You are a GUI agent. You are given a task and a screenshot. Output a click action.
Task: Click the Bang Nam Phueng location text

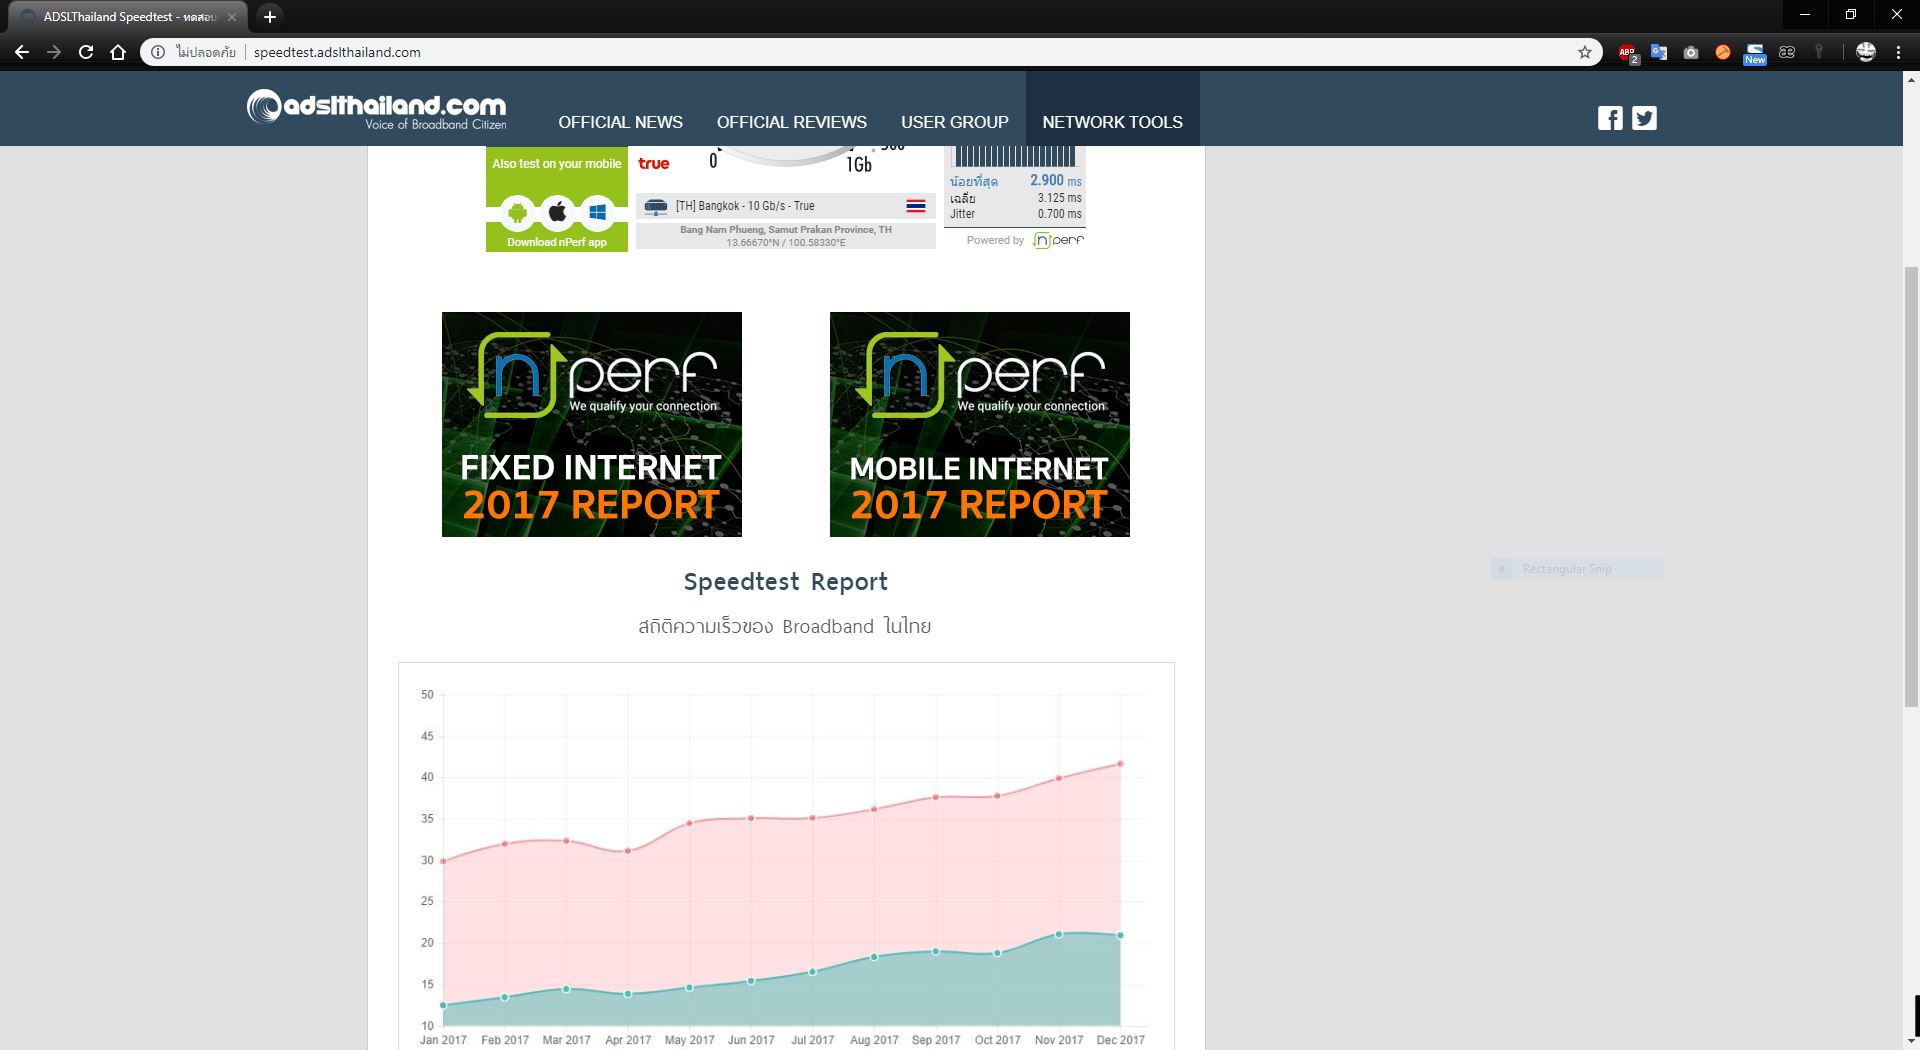786,230
